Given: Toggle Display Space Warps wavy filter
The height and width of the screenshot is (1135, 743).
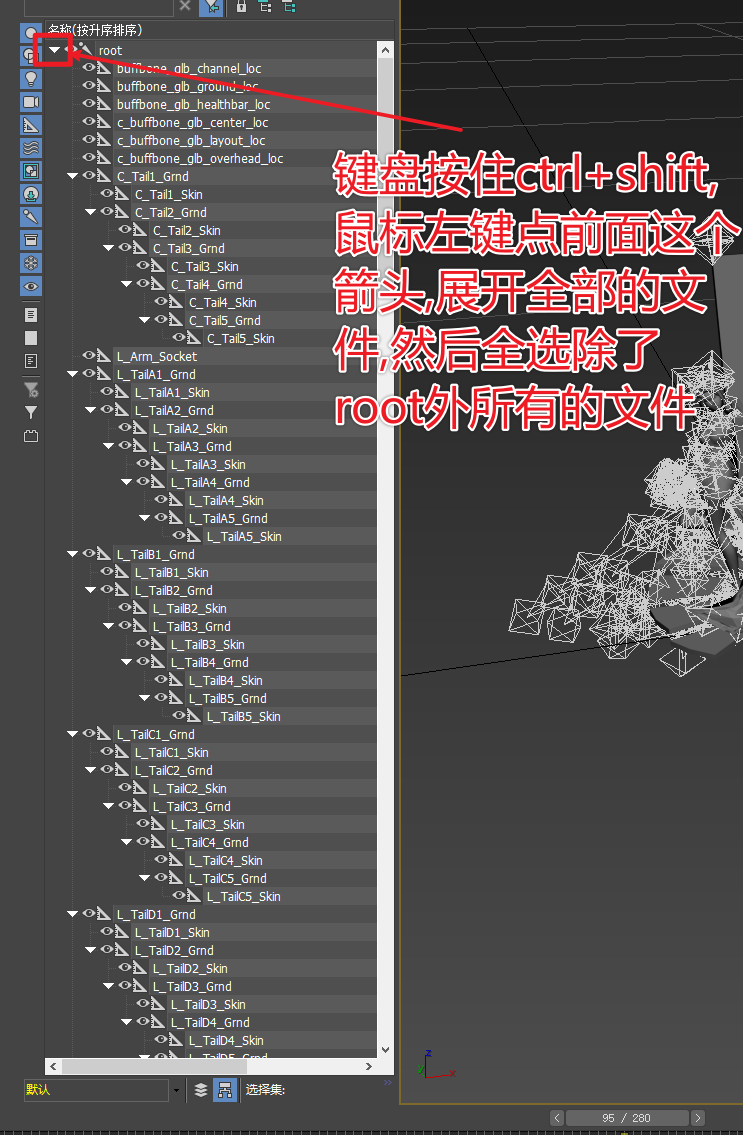Looking at the screenshot, I should [x=30, y=148].
